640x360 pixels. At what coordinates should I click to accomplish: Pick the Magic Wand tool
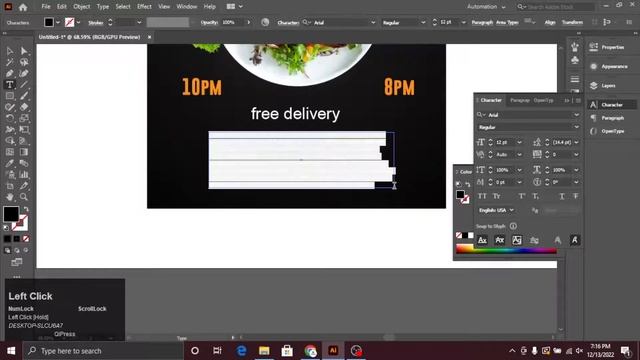tap(10, 62)
